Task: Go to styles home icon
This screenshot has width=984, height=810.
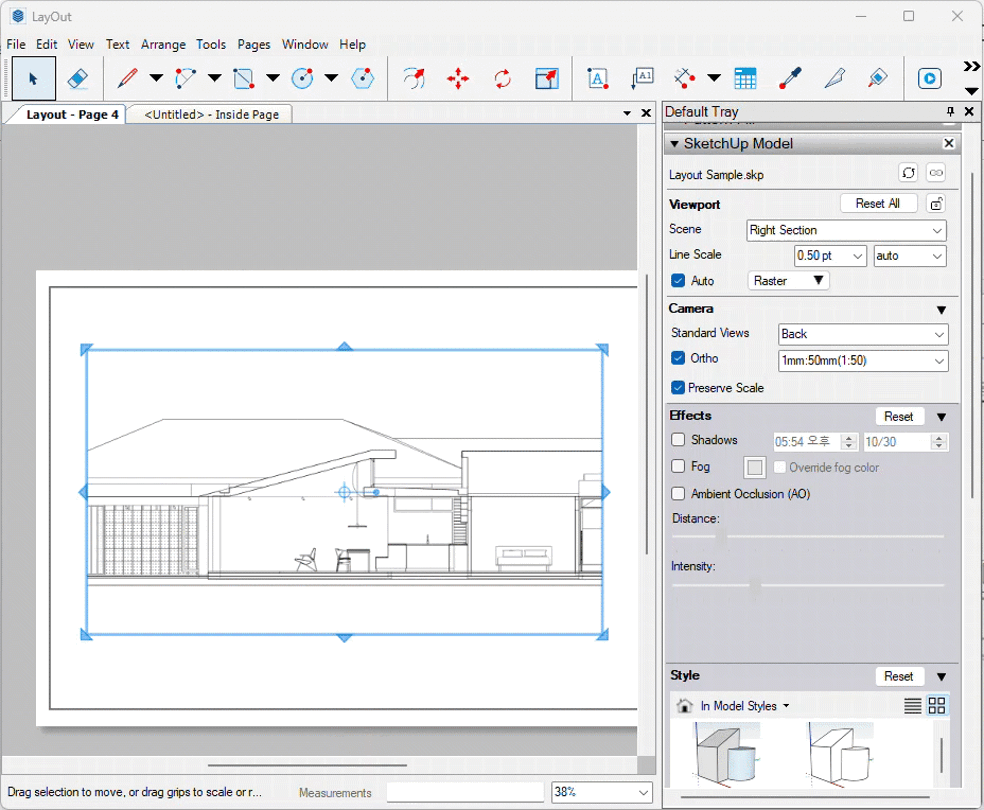Action: tap(685, 706)
